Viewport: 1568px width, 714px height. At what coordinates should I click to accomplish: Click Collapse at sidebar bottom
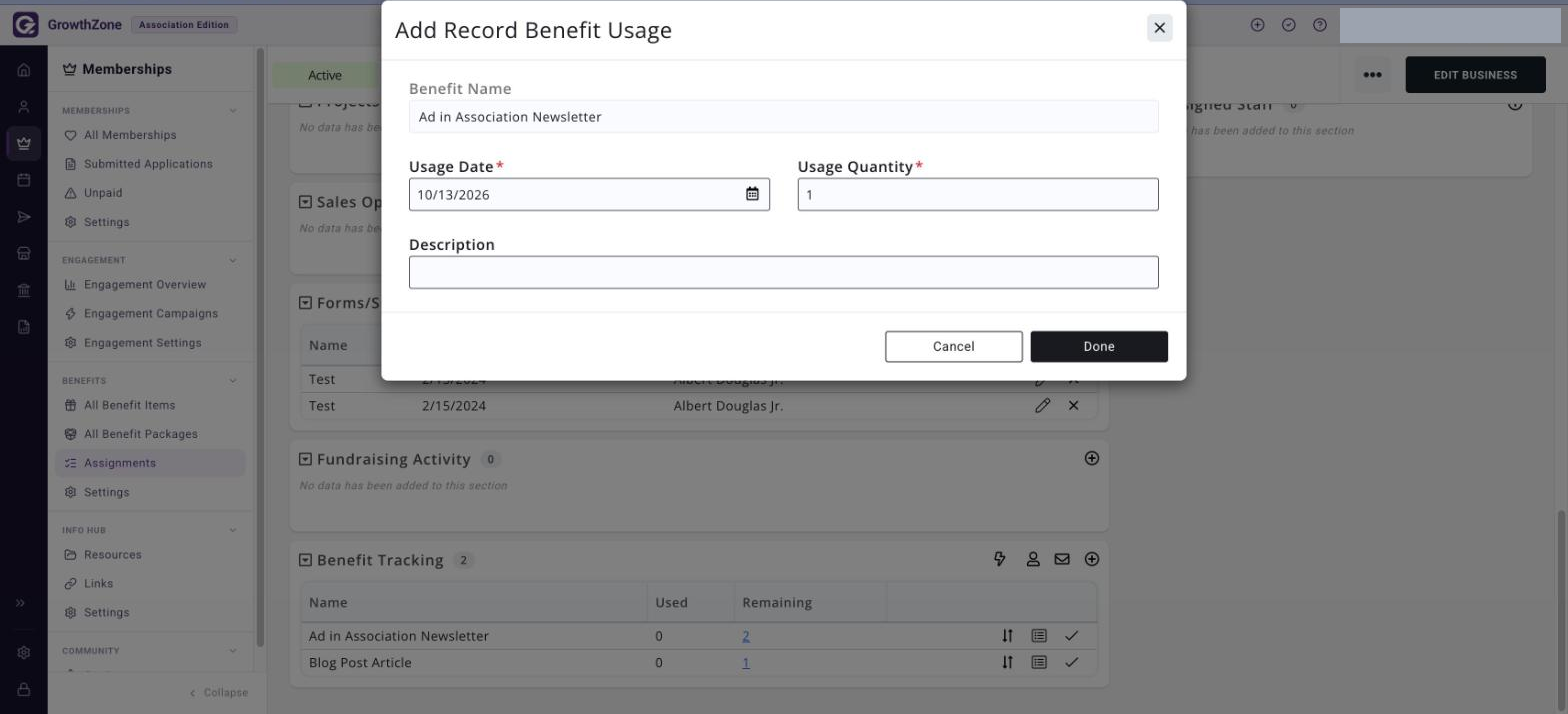[218, 693]
